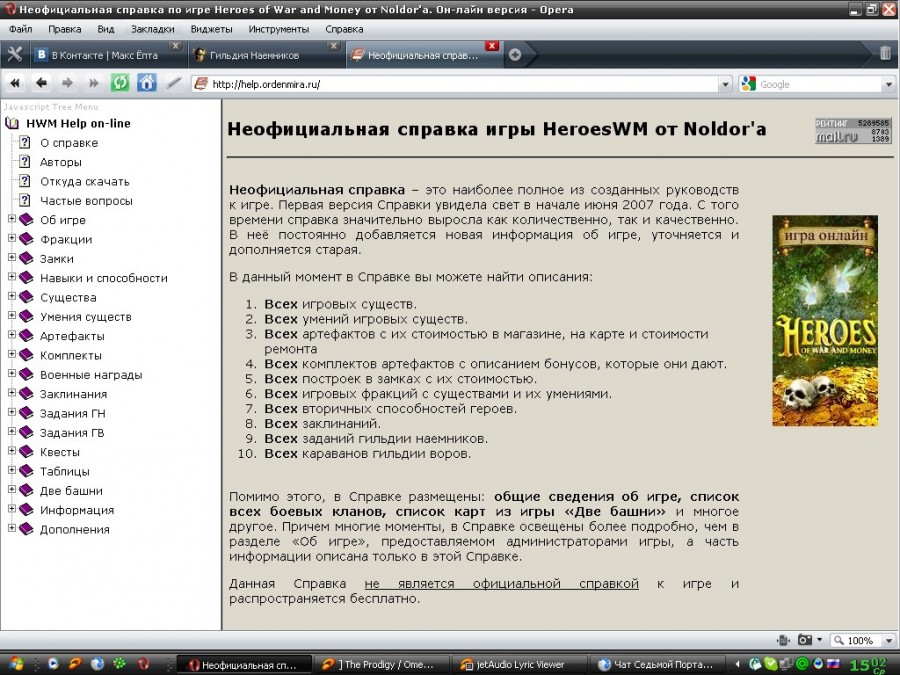The width and height of the screenshot is (900, 675).
Task: Click the Windows Start button
Action: pos(16,665)
